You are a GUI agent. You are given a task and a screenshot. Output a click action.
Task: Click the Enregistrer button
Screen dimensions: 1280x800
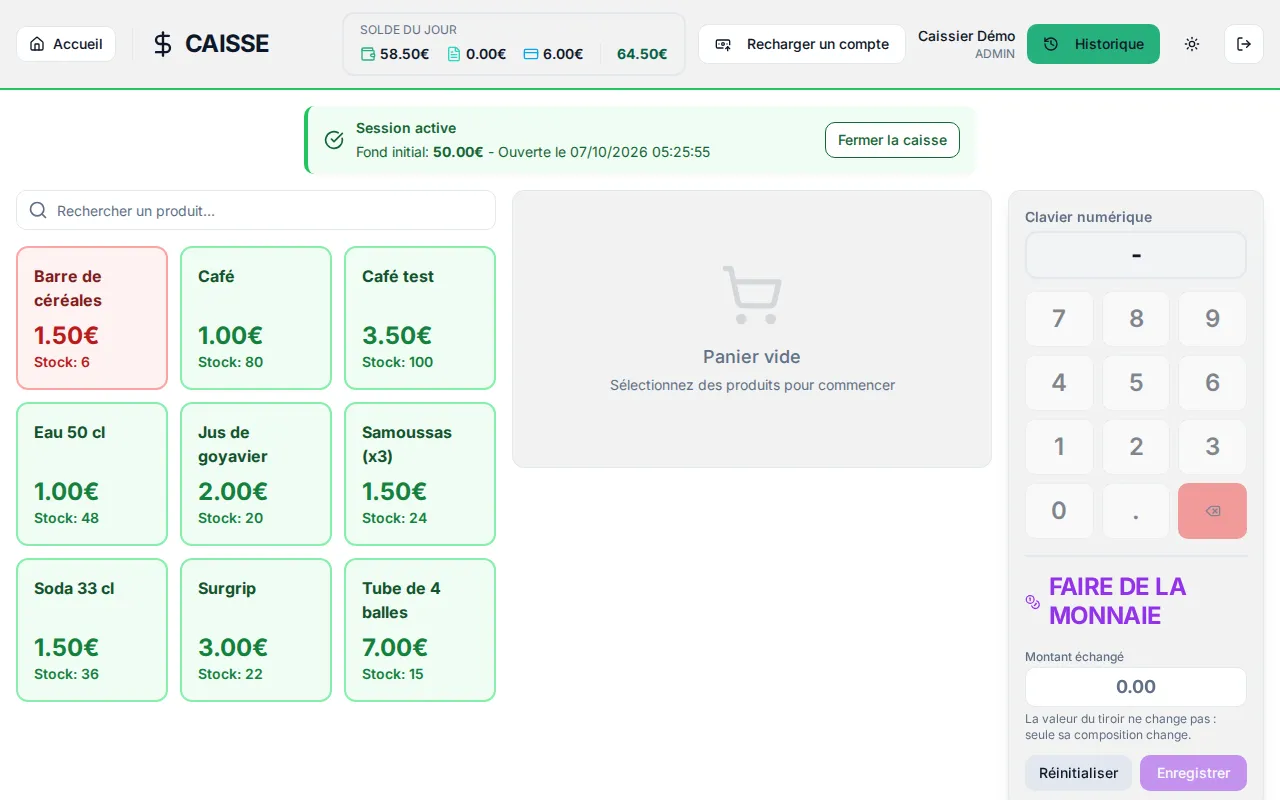coord(1193,773)
